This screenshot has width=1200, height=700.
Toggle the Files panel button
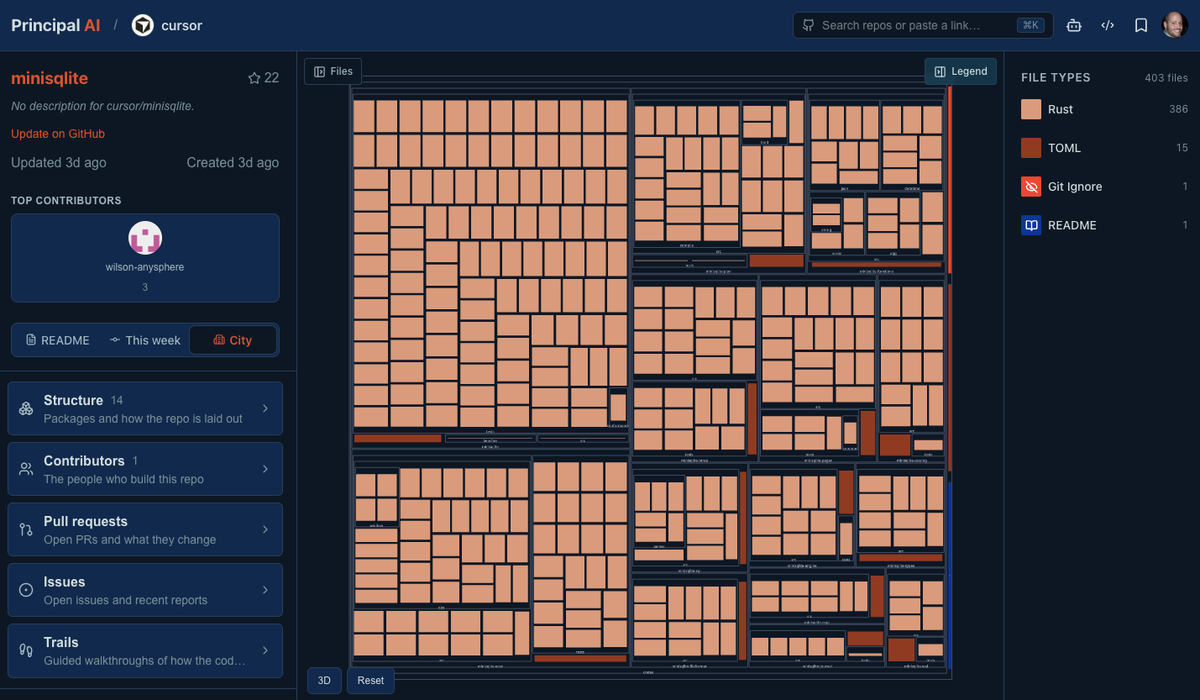tap(333, 71)
